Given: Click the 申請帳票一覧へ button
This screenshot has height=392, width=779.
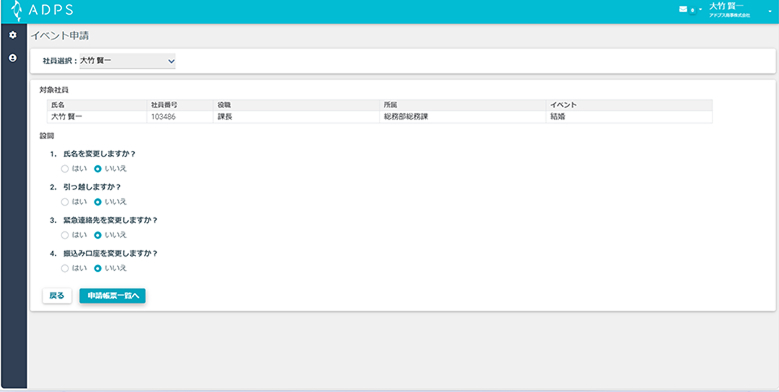Looking at the screenshot, I should [112, 296].
